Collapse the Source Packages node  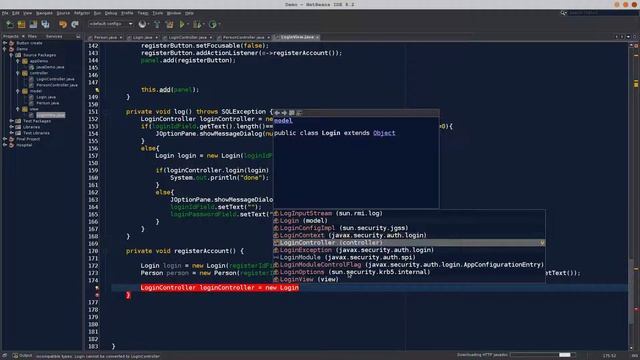[11, 55]
